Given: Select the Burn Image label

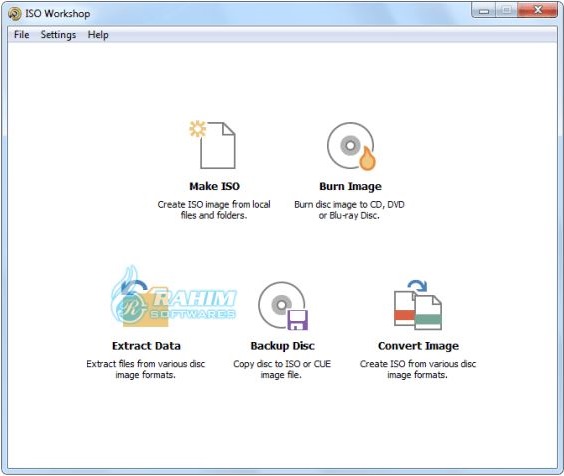Looking at the screenshot, I should pos(350,186).
